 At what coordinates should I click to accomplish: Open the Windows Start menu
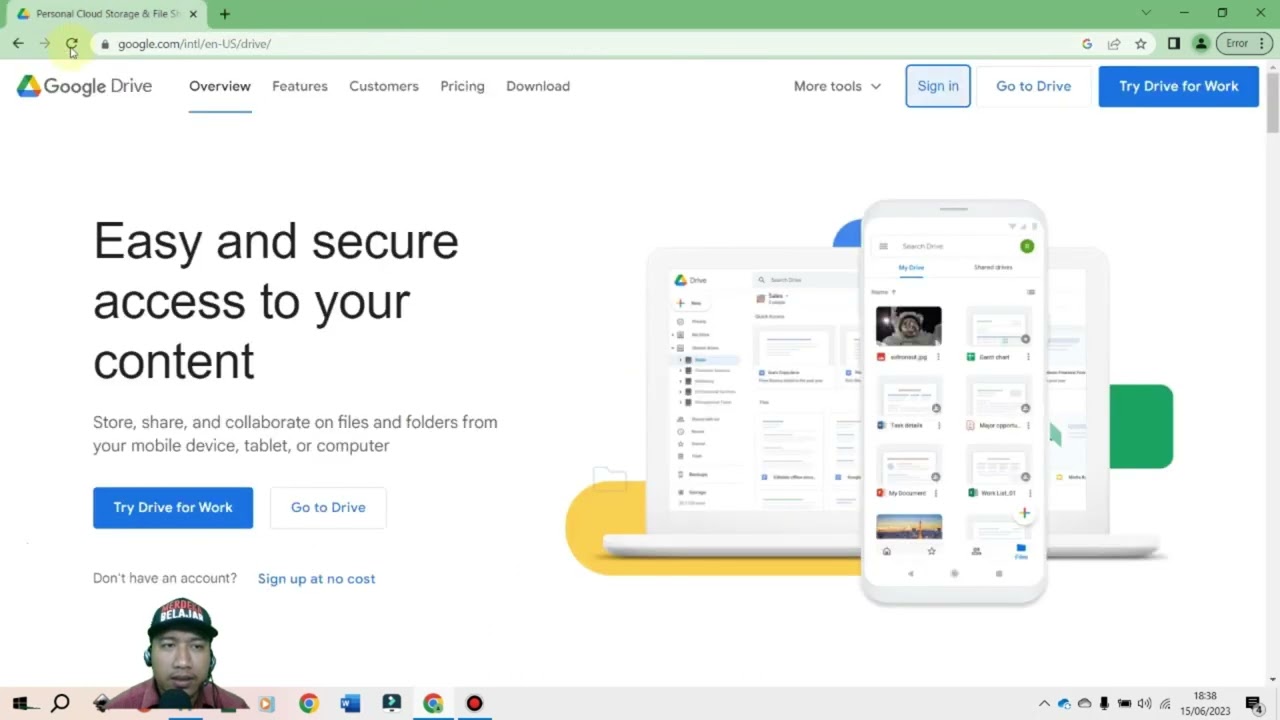(x=19, y=704)
